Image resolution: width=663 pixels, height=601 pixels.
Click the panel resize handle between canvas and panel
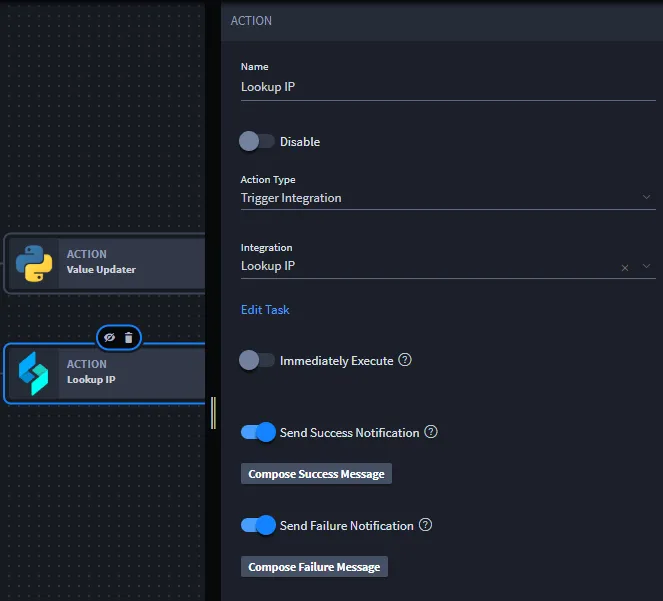214,413
